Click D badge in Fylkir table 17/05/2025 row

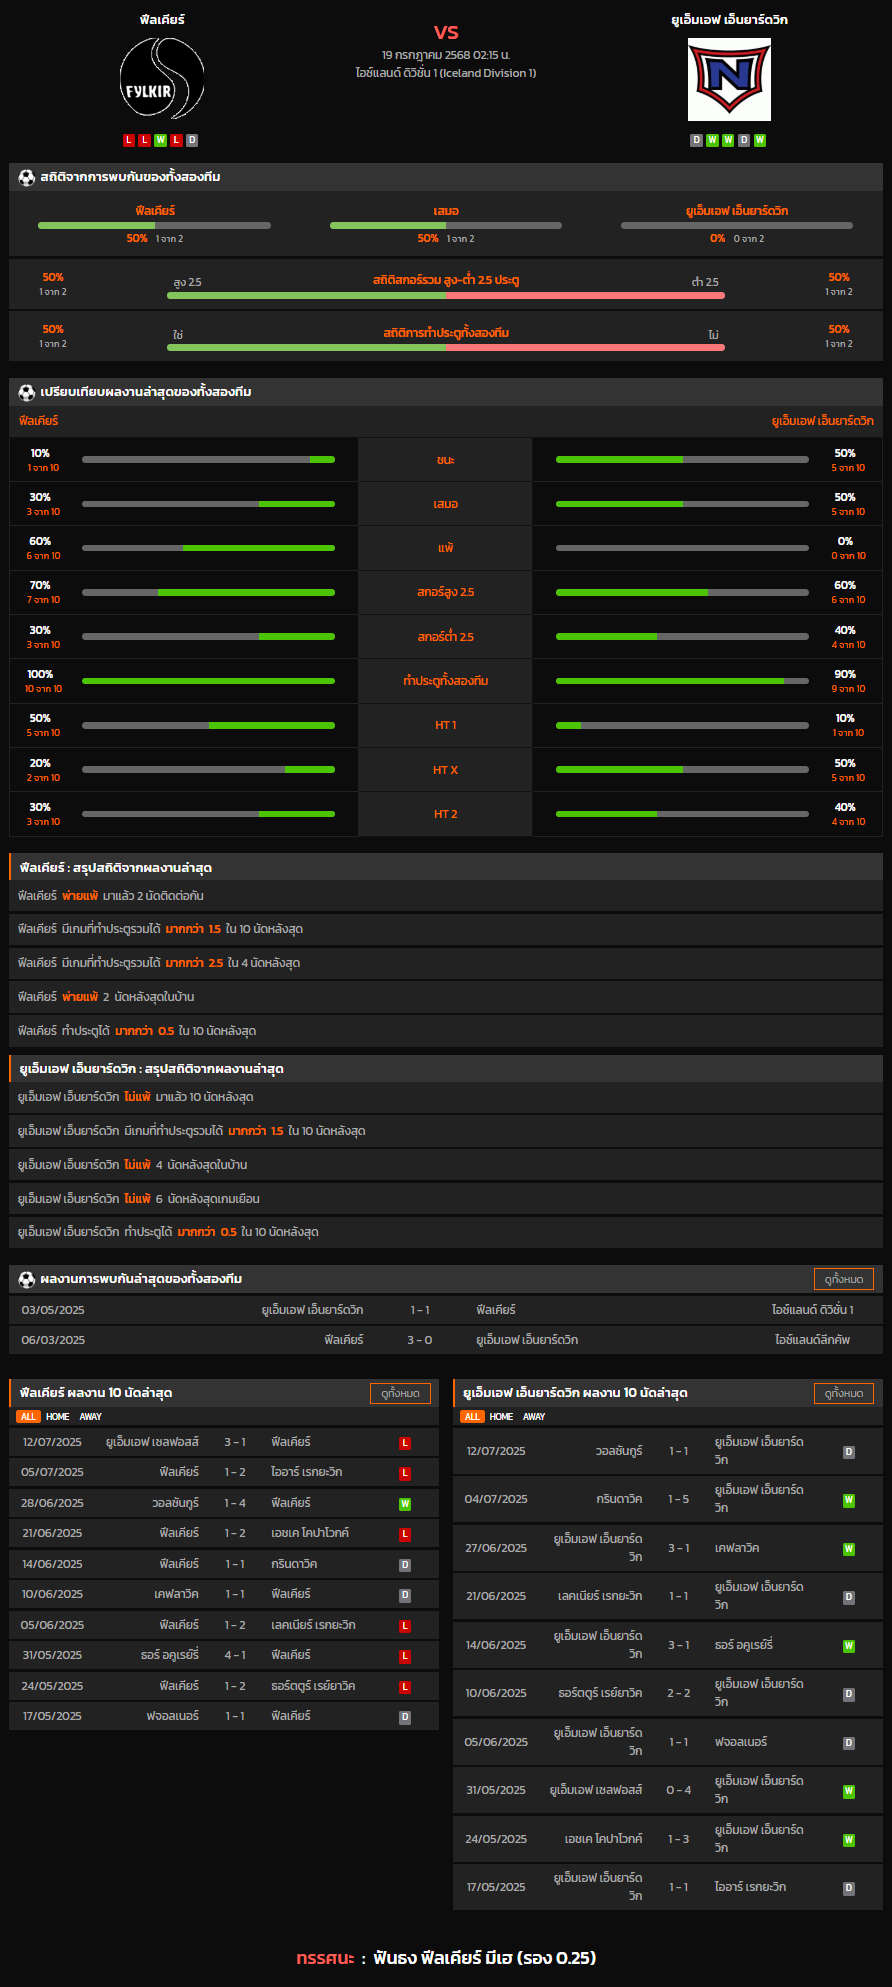pos(405,1717)
